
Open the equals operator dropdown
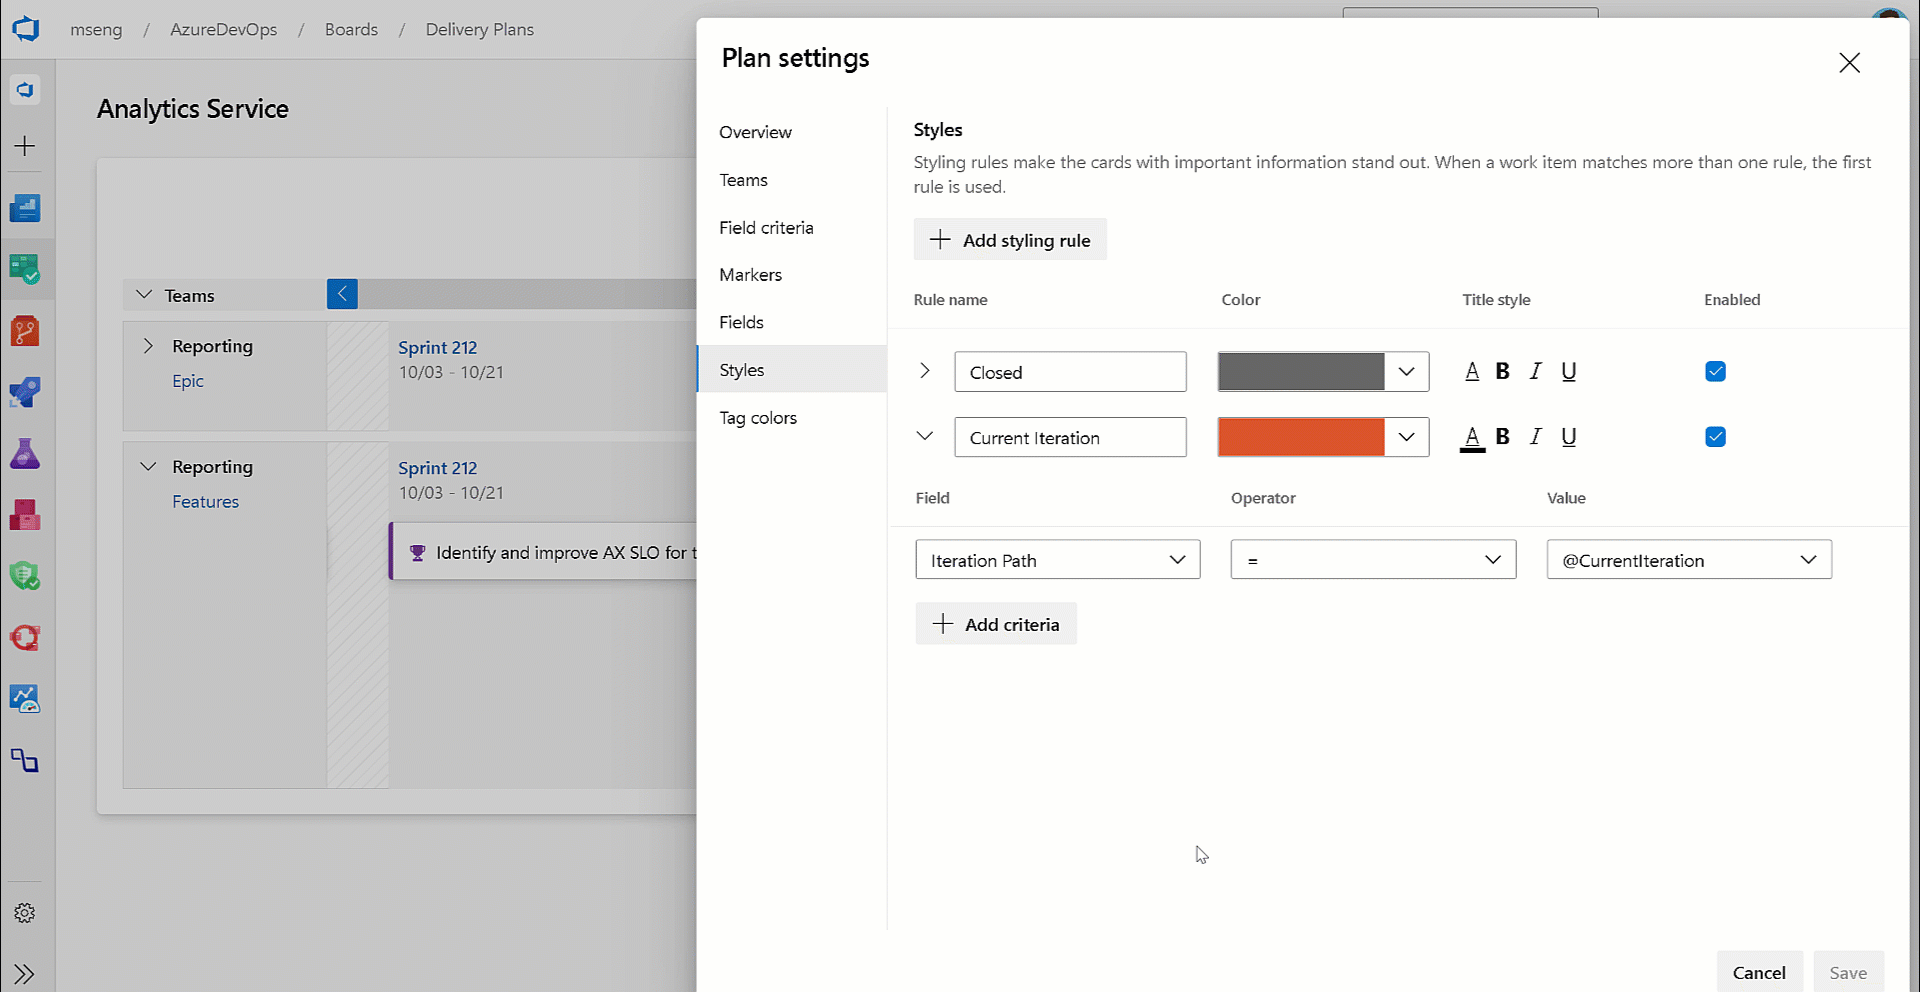point(1373,560)
